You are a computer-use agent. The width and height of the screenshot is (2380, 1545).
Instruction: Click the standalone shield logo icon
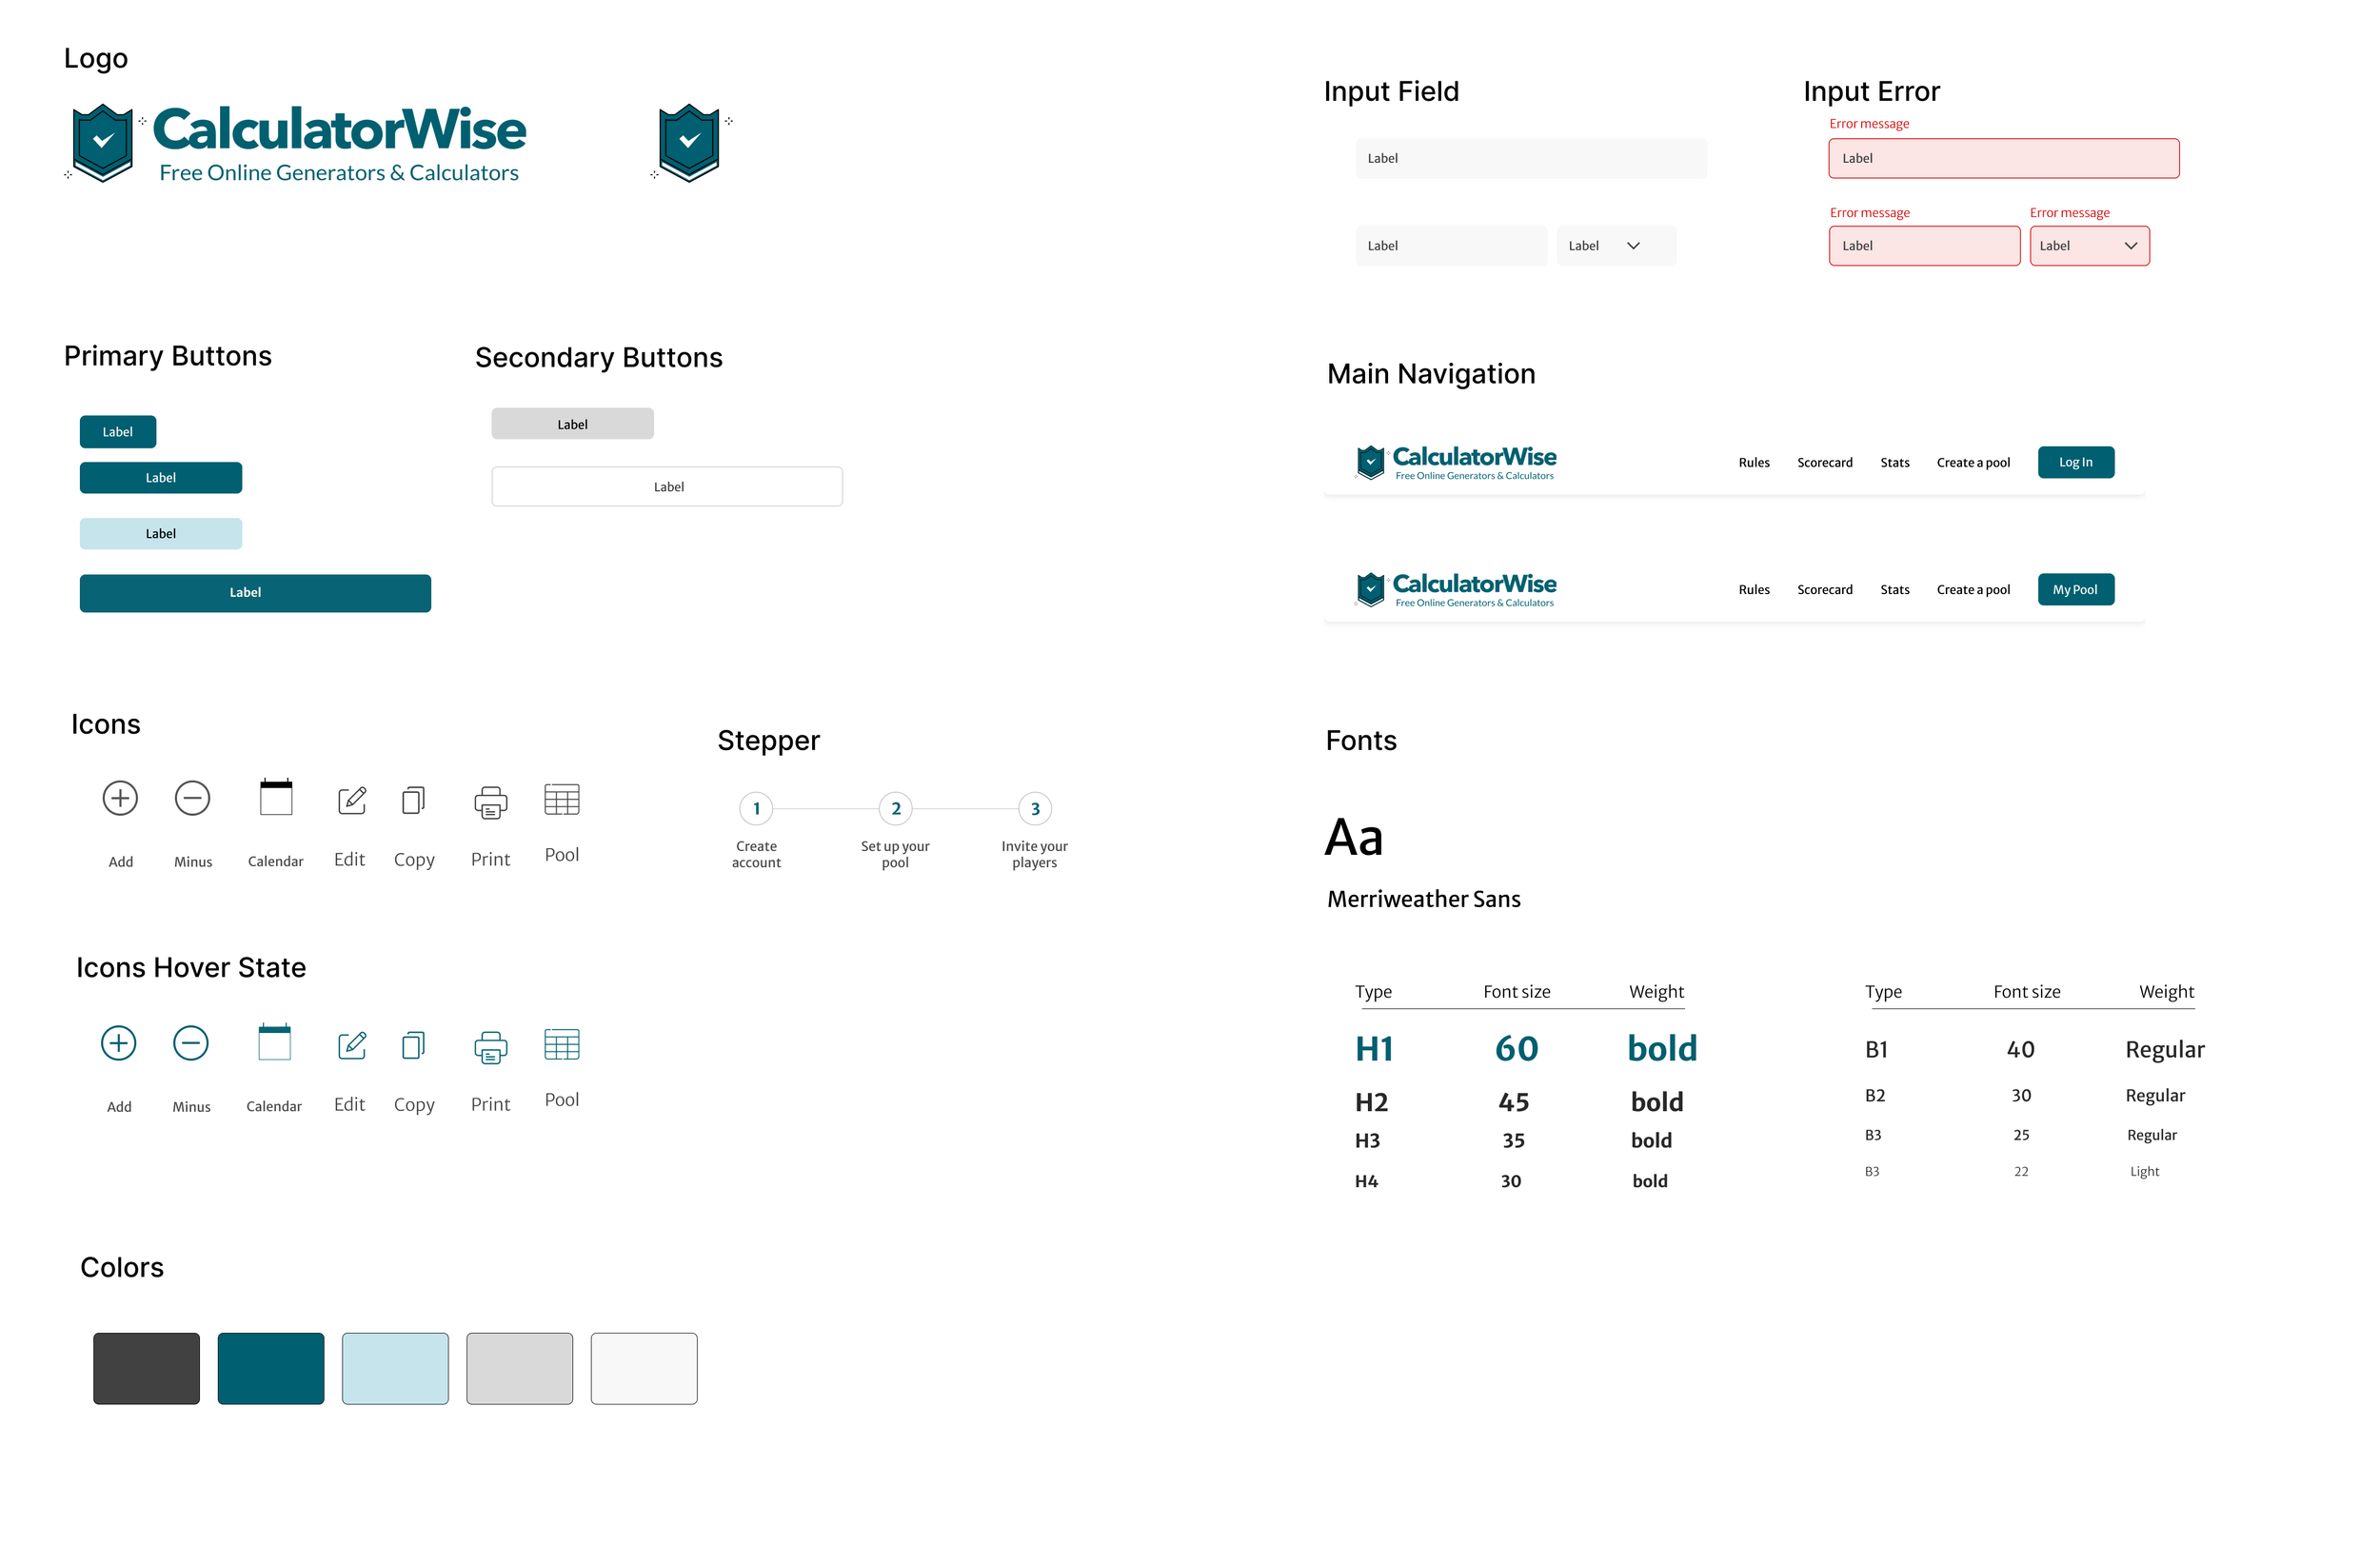click(x=689, y=141)
